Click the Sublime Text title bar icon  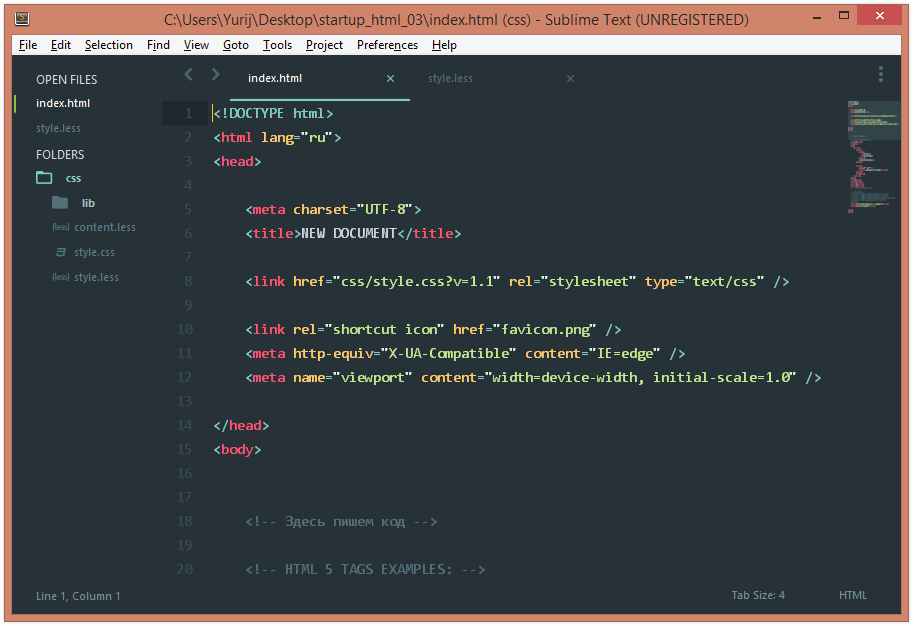coord(22,18)
